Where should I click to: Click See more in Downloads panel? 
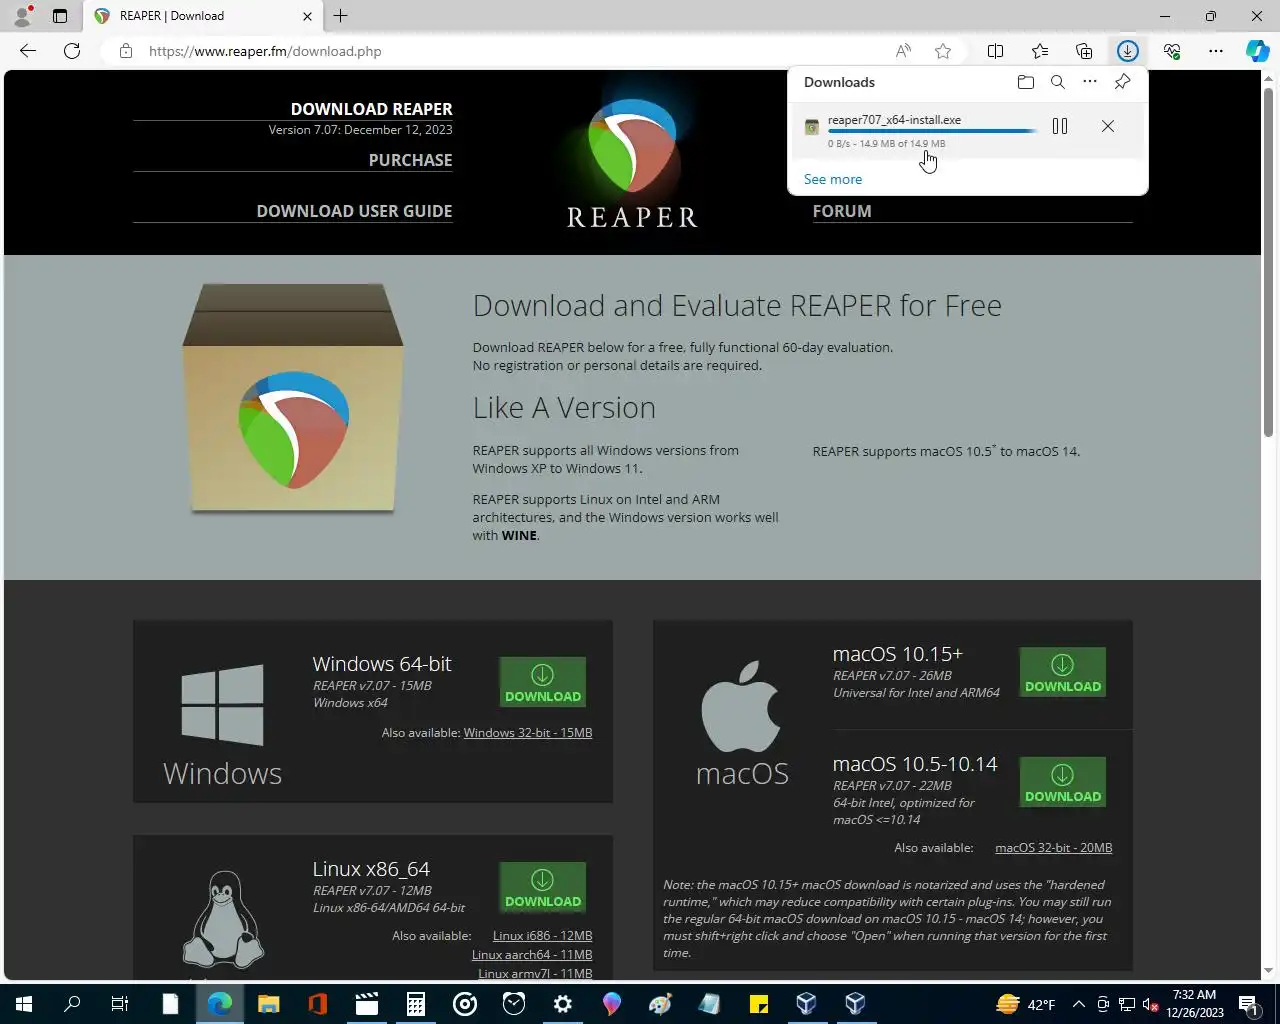(x=833, y=179)
